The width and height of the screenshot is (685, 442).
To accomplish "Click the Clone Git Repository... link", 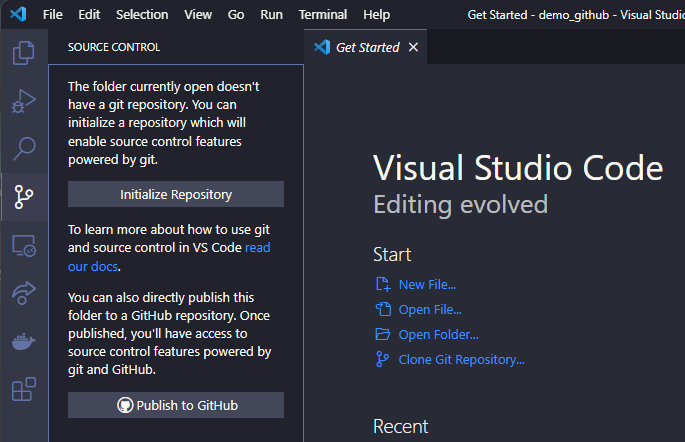I will [461, 359].
